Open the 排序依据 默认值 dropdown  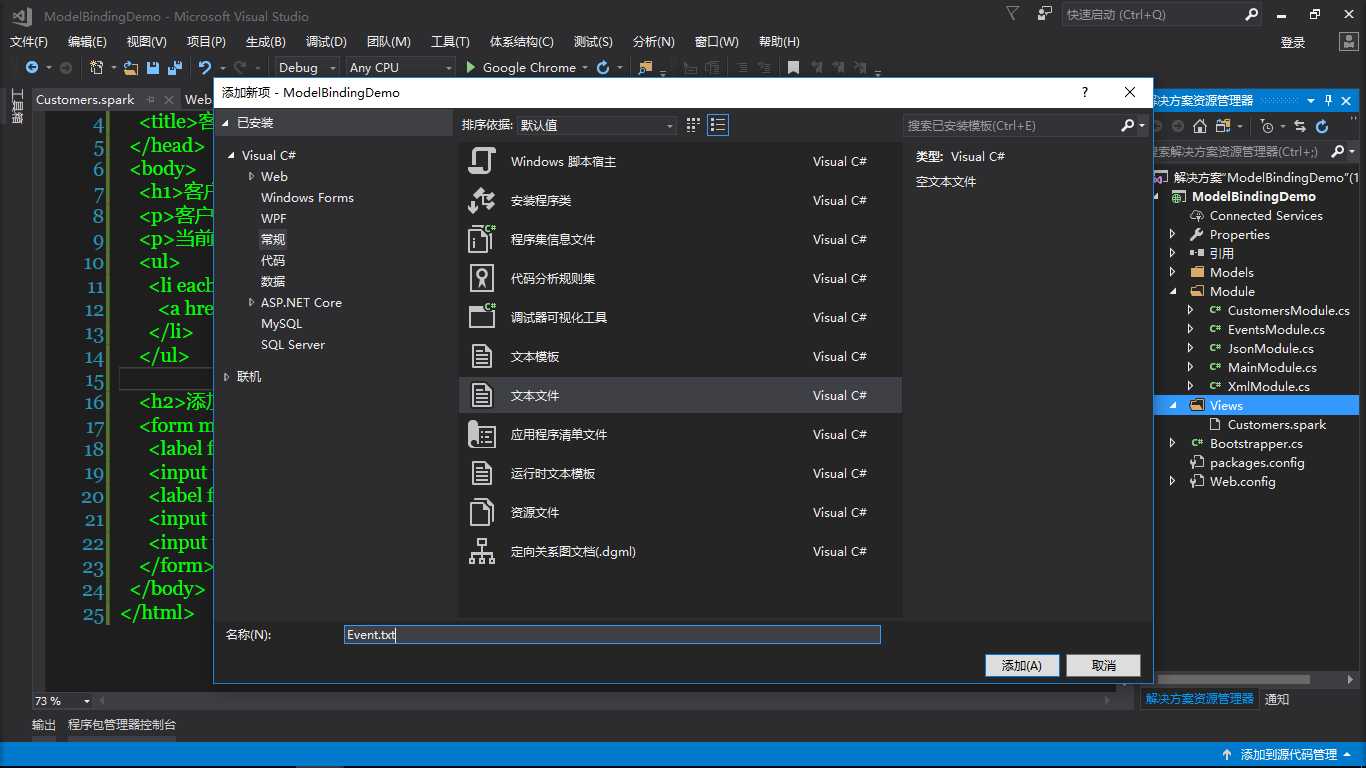coord(597,125)
